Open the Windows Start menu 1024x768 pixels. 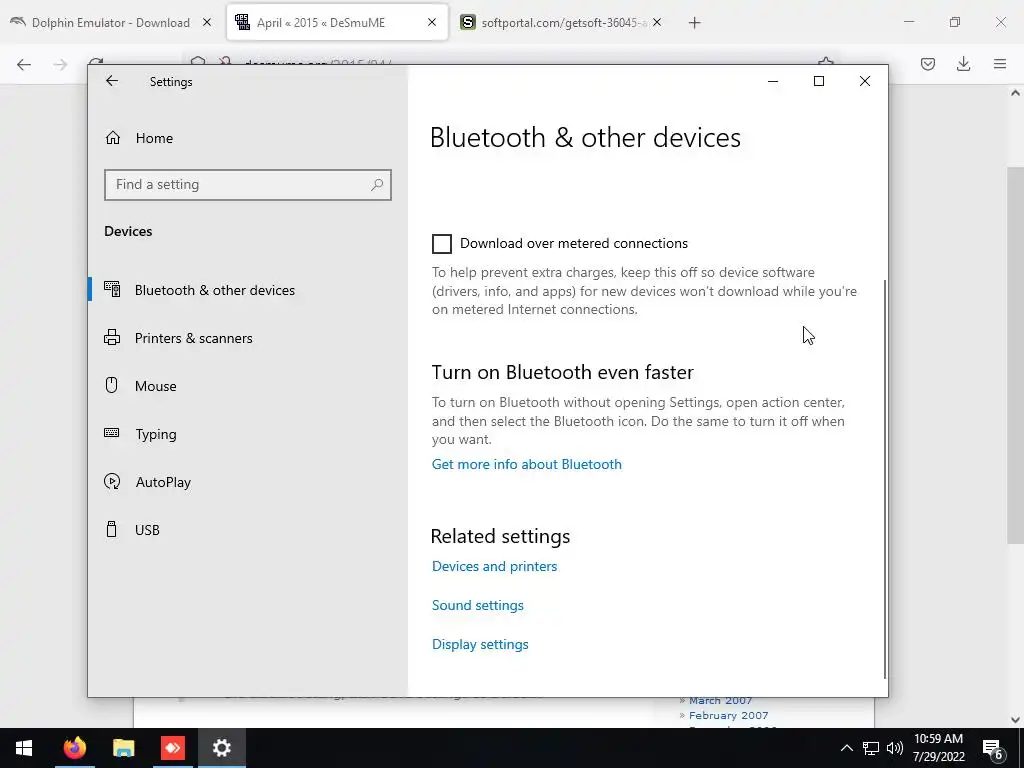click(x=24, y=748)
